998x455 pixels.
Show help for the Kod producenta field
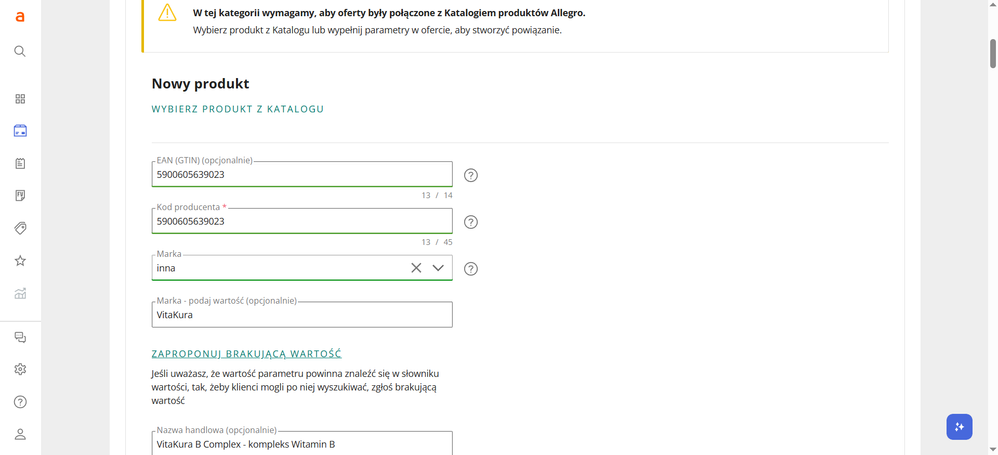click(x=471, y=222)
